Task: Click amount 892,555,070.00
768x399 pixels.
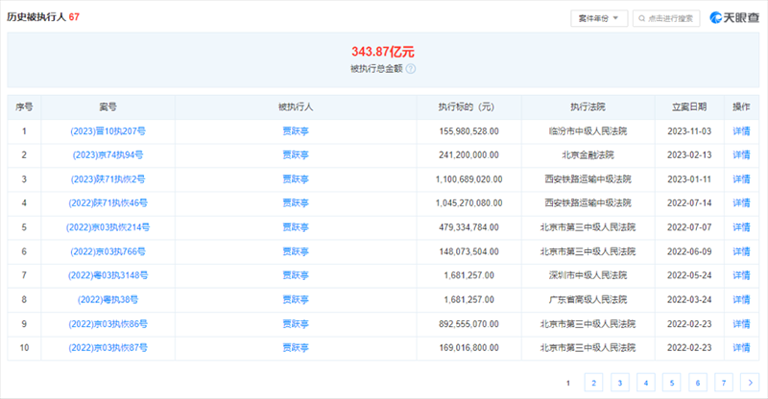Action: [x=469, y=324]
